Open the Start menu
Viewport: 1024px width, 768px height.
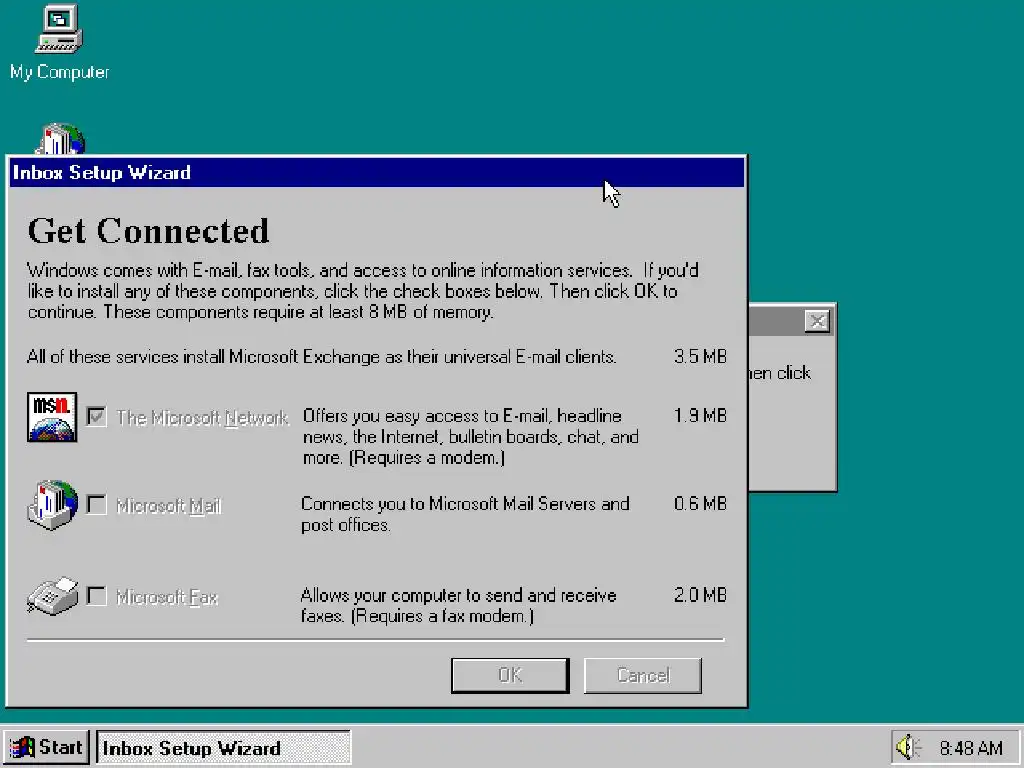point(46,747)
